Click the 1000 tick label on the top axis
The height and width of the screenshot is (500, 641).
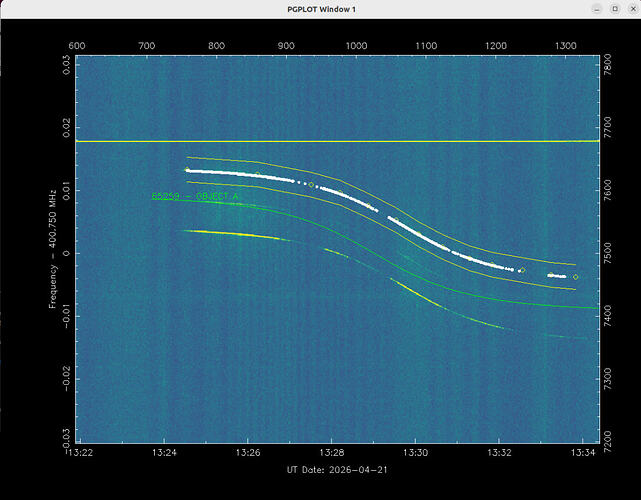click(x=356, y=46)
